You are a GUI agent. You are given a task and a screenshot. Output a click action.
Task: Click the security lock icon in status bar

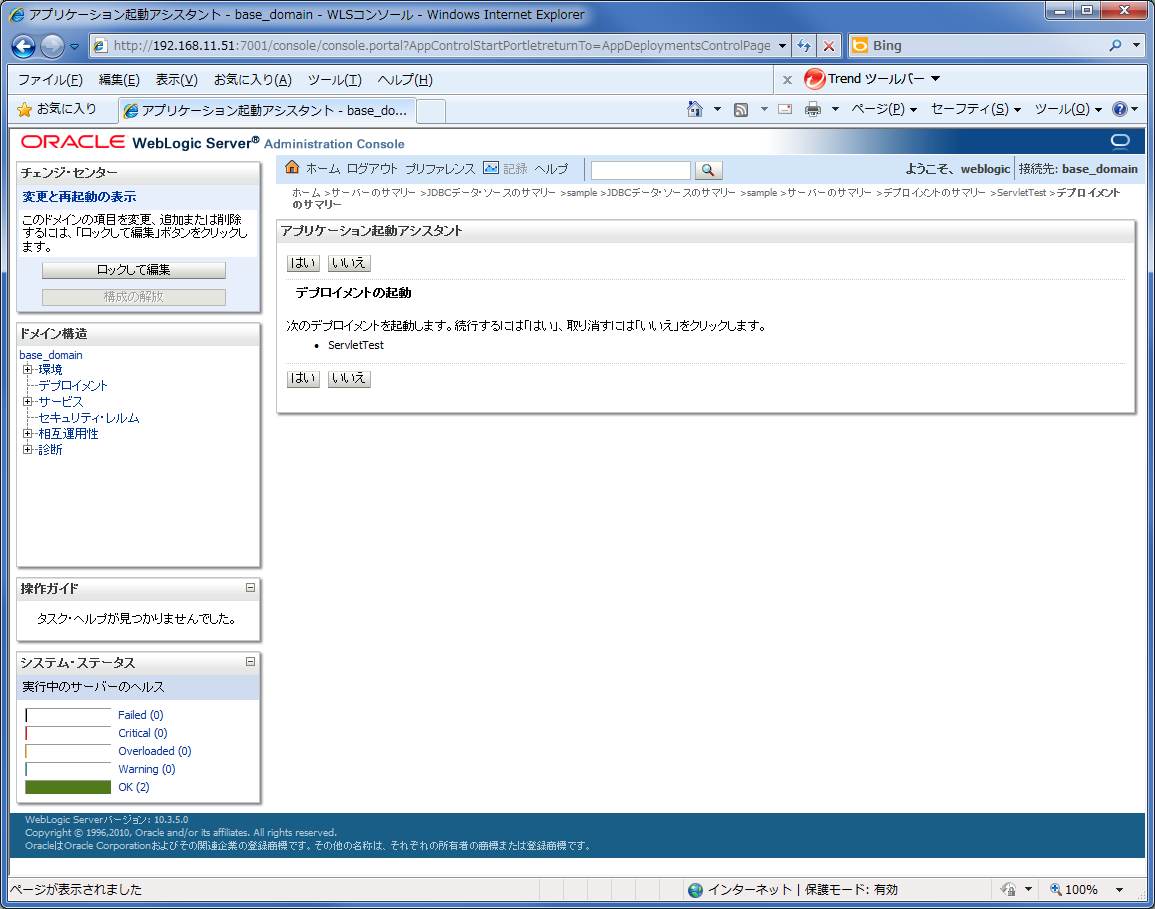(x=1008, y=889)
